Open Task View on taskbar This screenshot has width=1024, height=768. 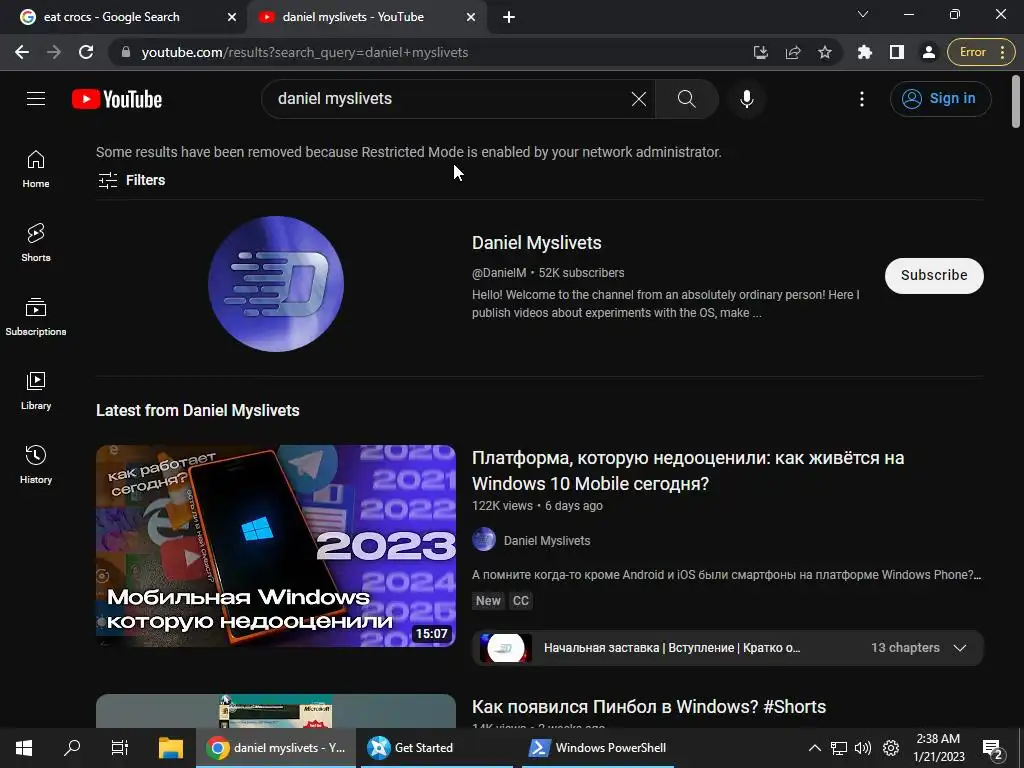pyautogui.click(x=120, y=748)
